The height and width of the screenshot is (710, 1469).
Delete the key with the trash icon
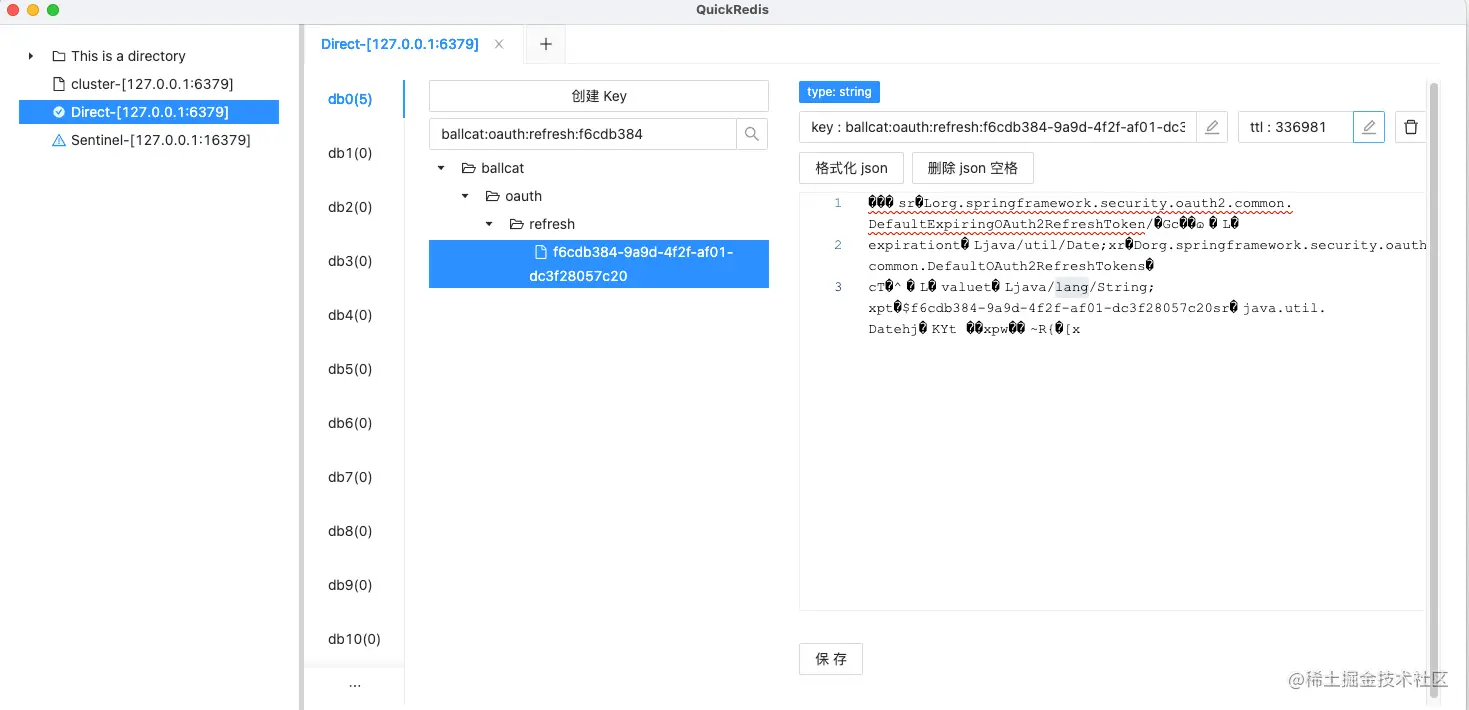pyautogui.click(x=1411, y=127)
